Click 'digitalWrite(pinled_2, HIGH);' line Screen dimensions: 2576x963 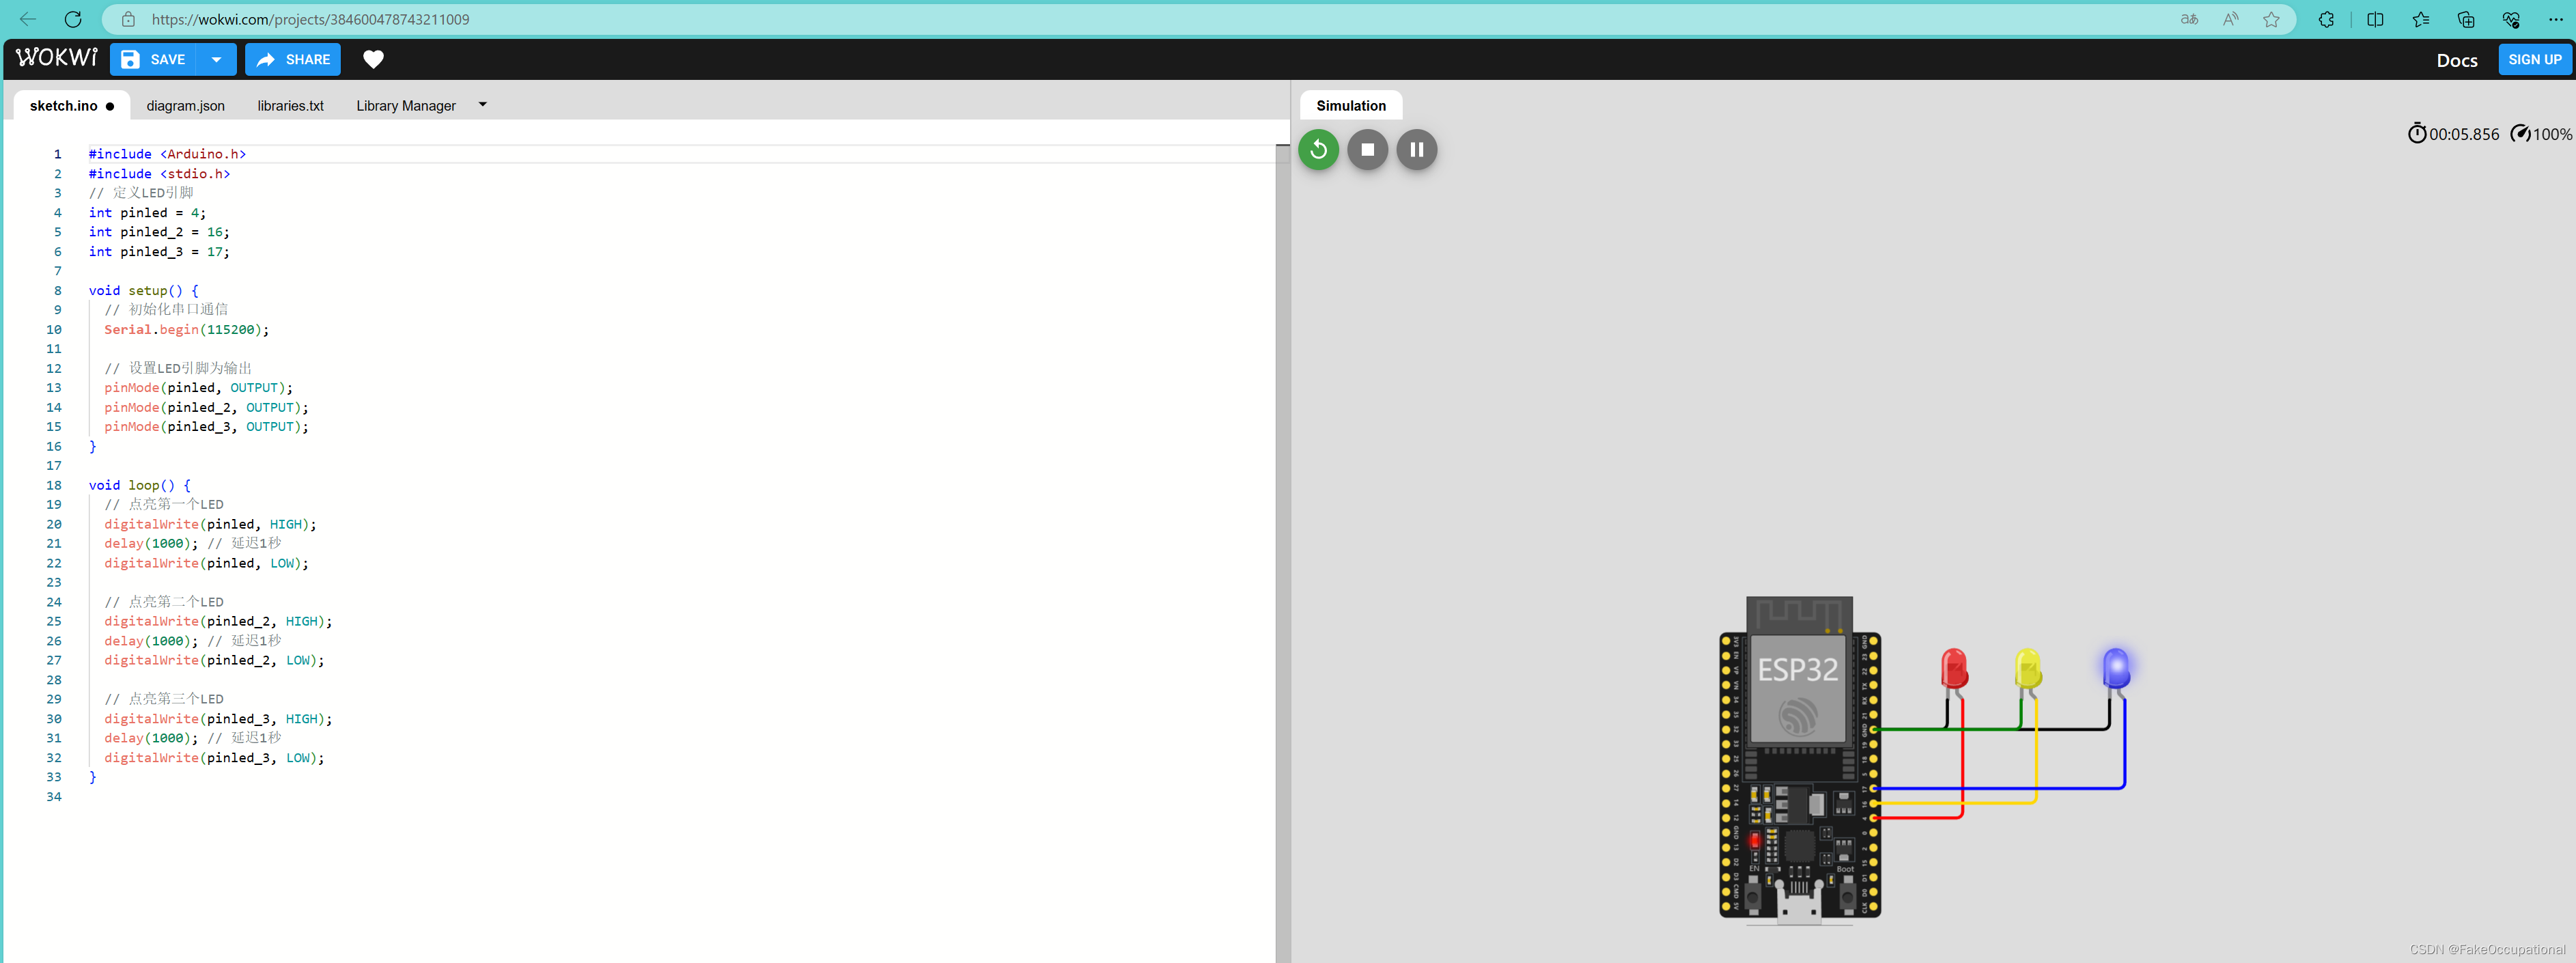click(218, 621)
